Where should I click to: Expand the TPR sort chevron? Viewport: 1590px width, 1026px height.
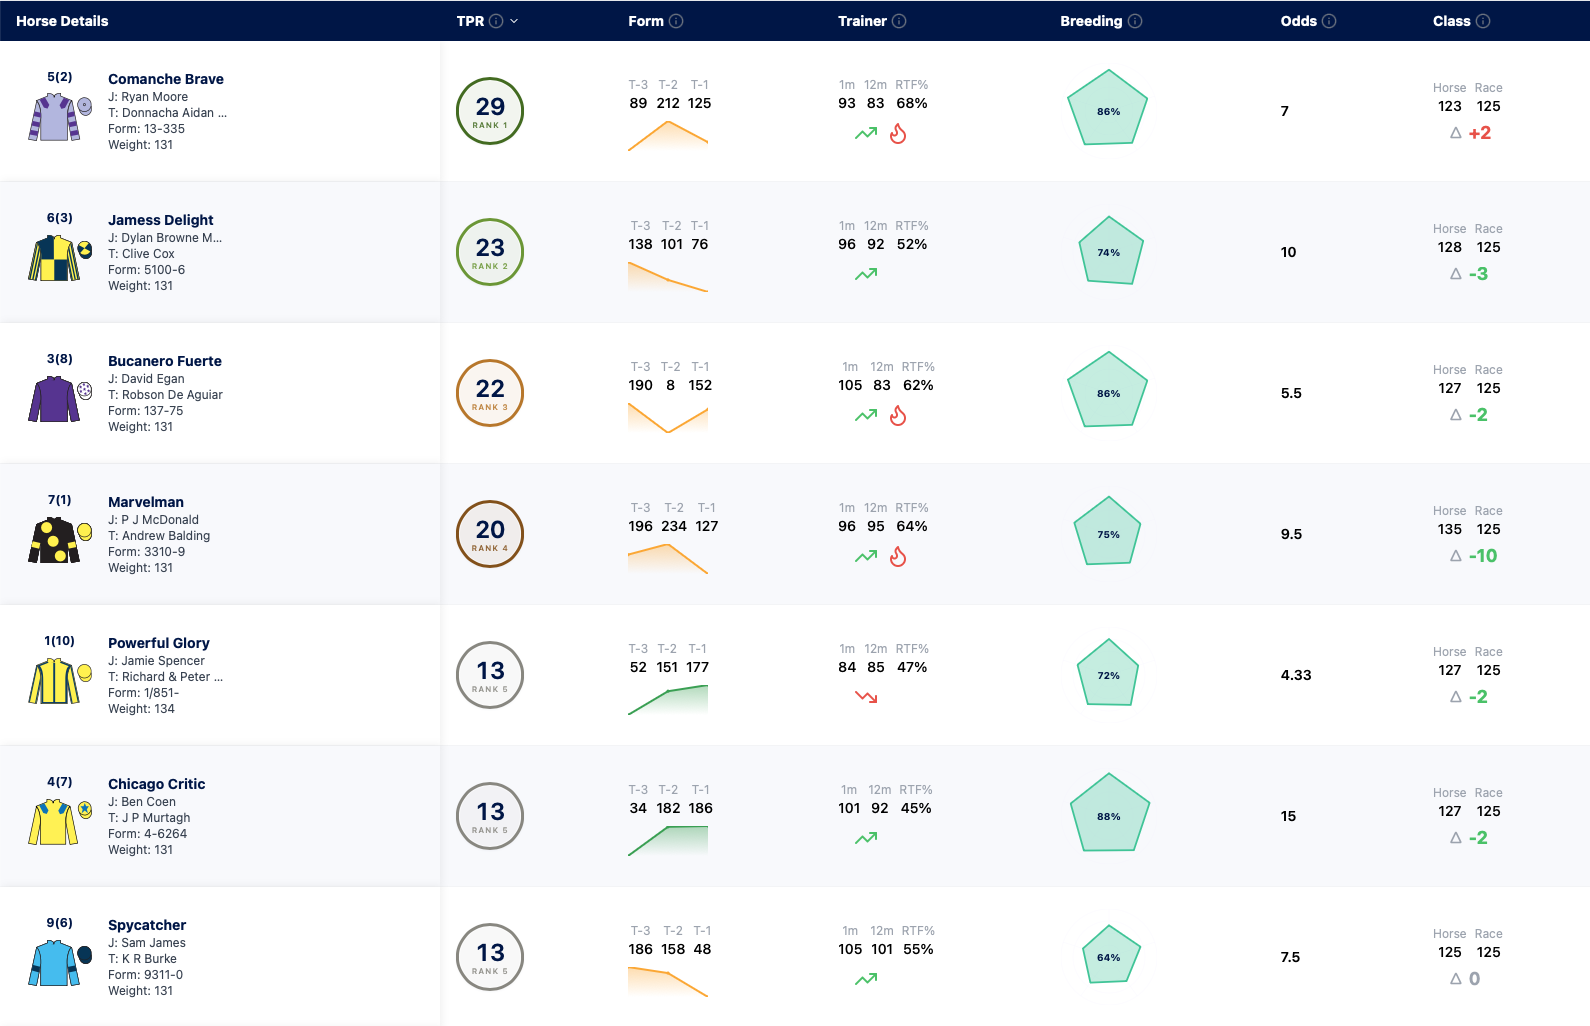tap(514, 21)
